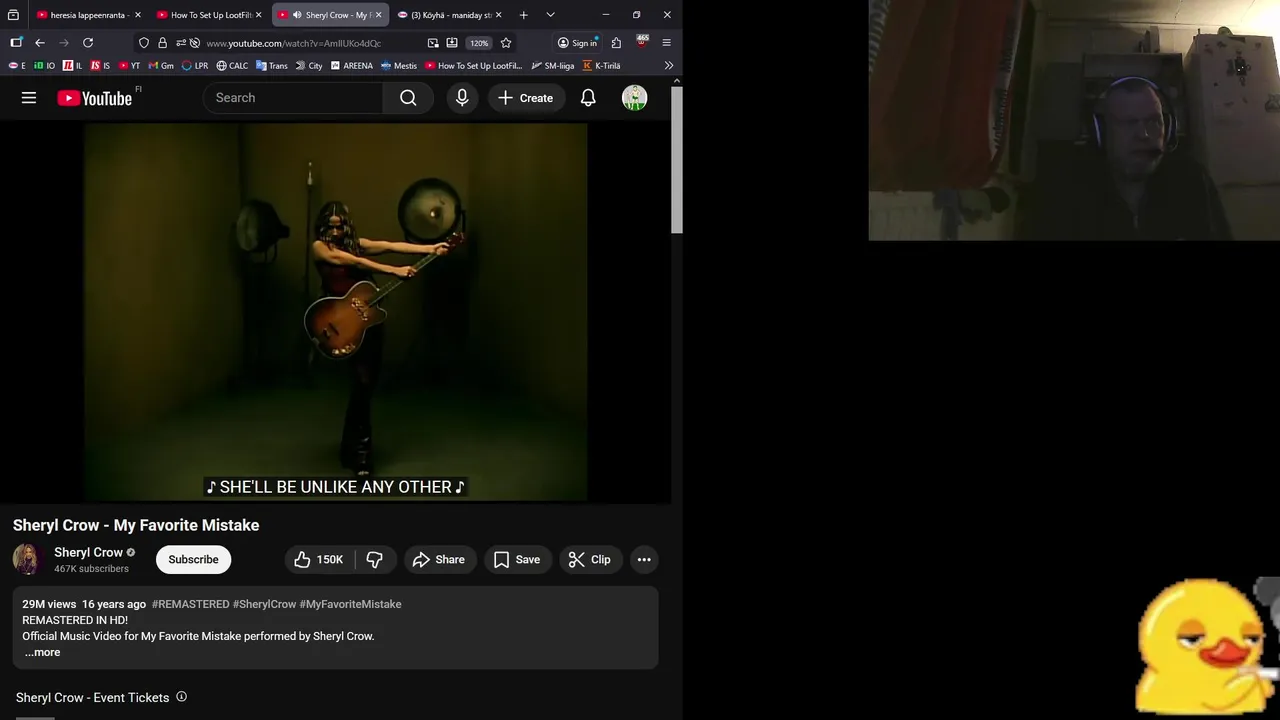Open Trans bookmark
The height and width of the screenshot is (720, 1280).
[x=272, y=66]
